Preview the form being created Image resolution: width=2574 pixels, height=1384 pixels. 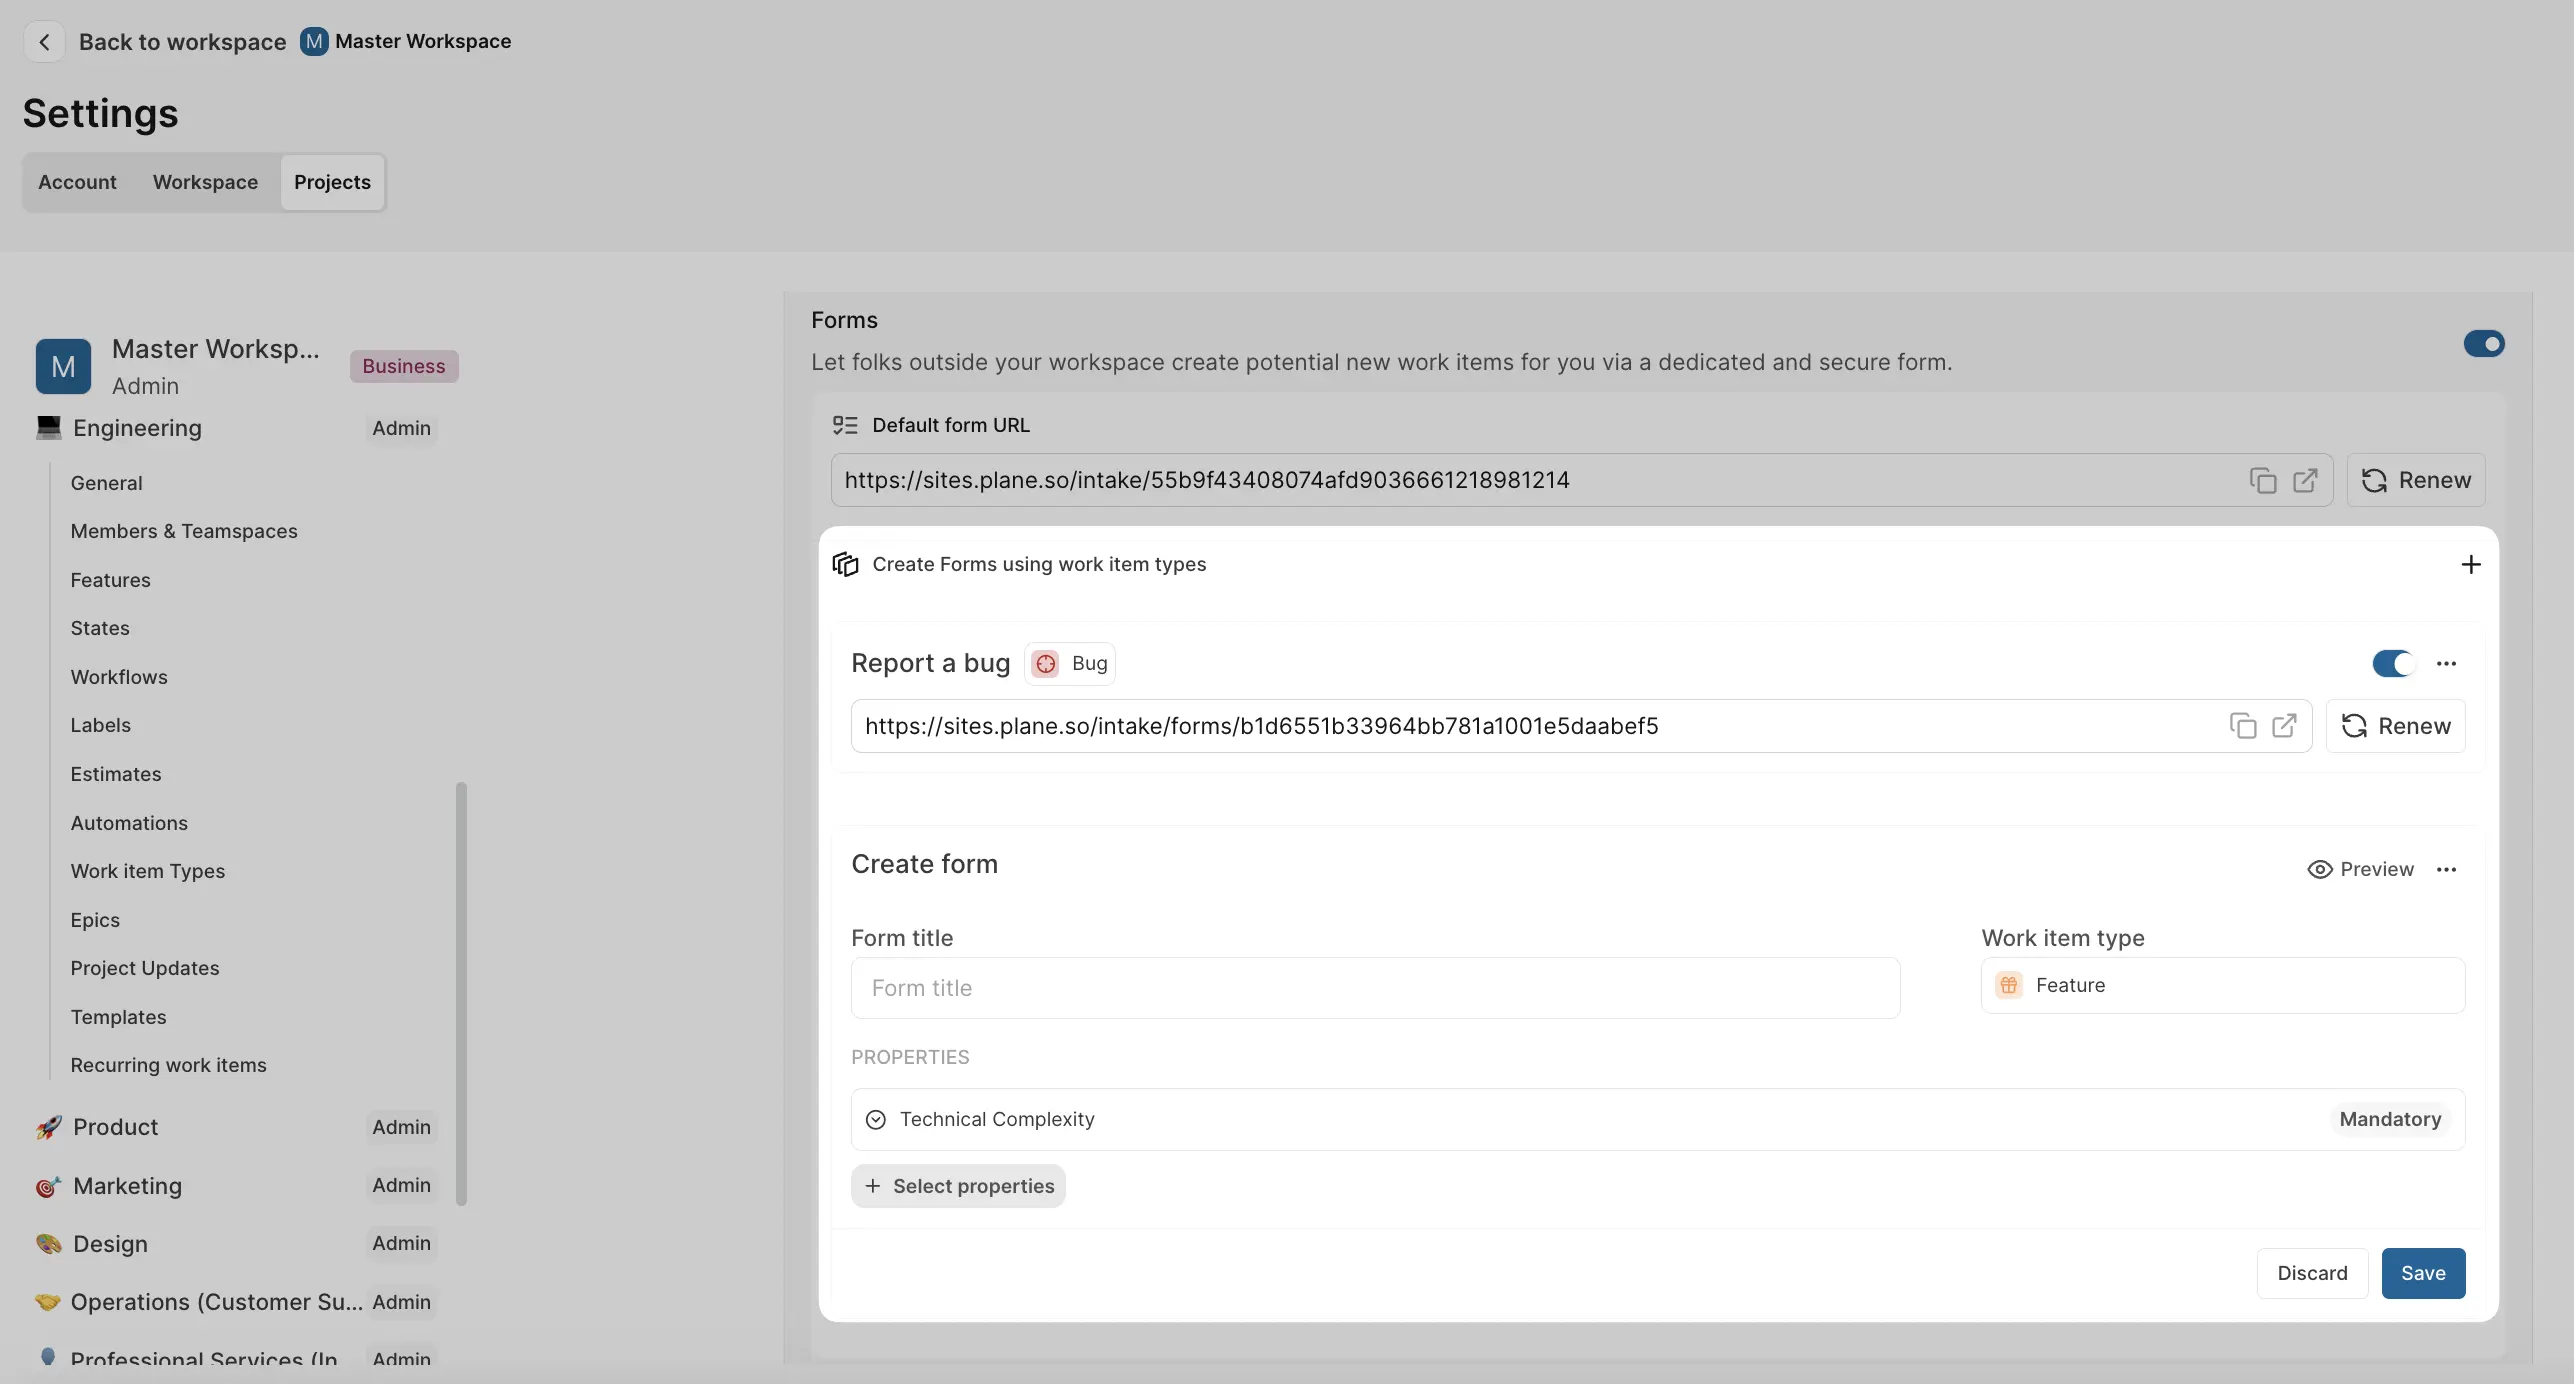2360,869
